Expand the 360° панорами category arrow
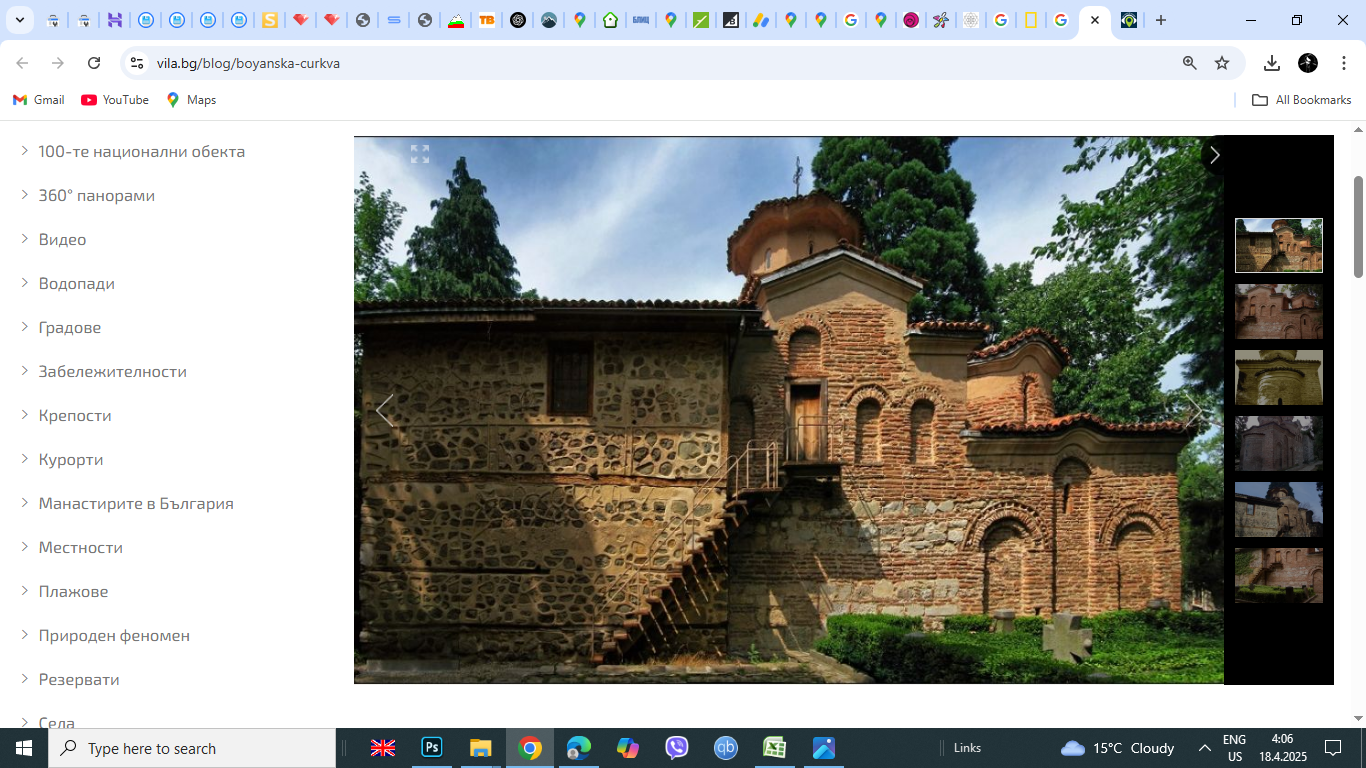This screenshot has height=768, width=1366. coord(25,195)
